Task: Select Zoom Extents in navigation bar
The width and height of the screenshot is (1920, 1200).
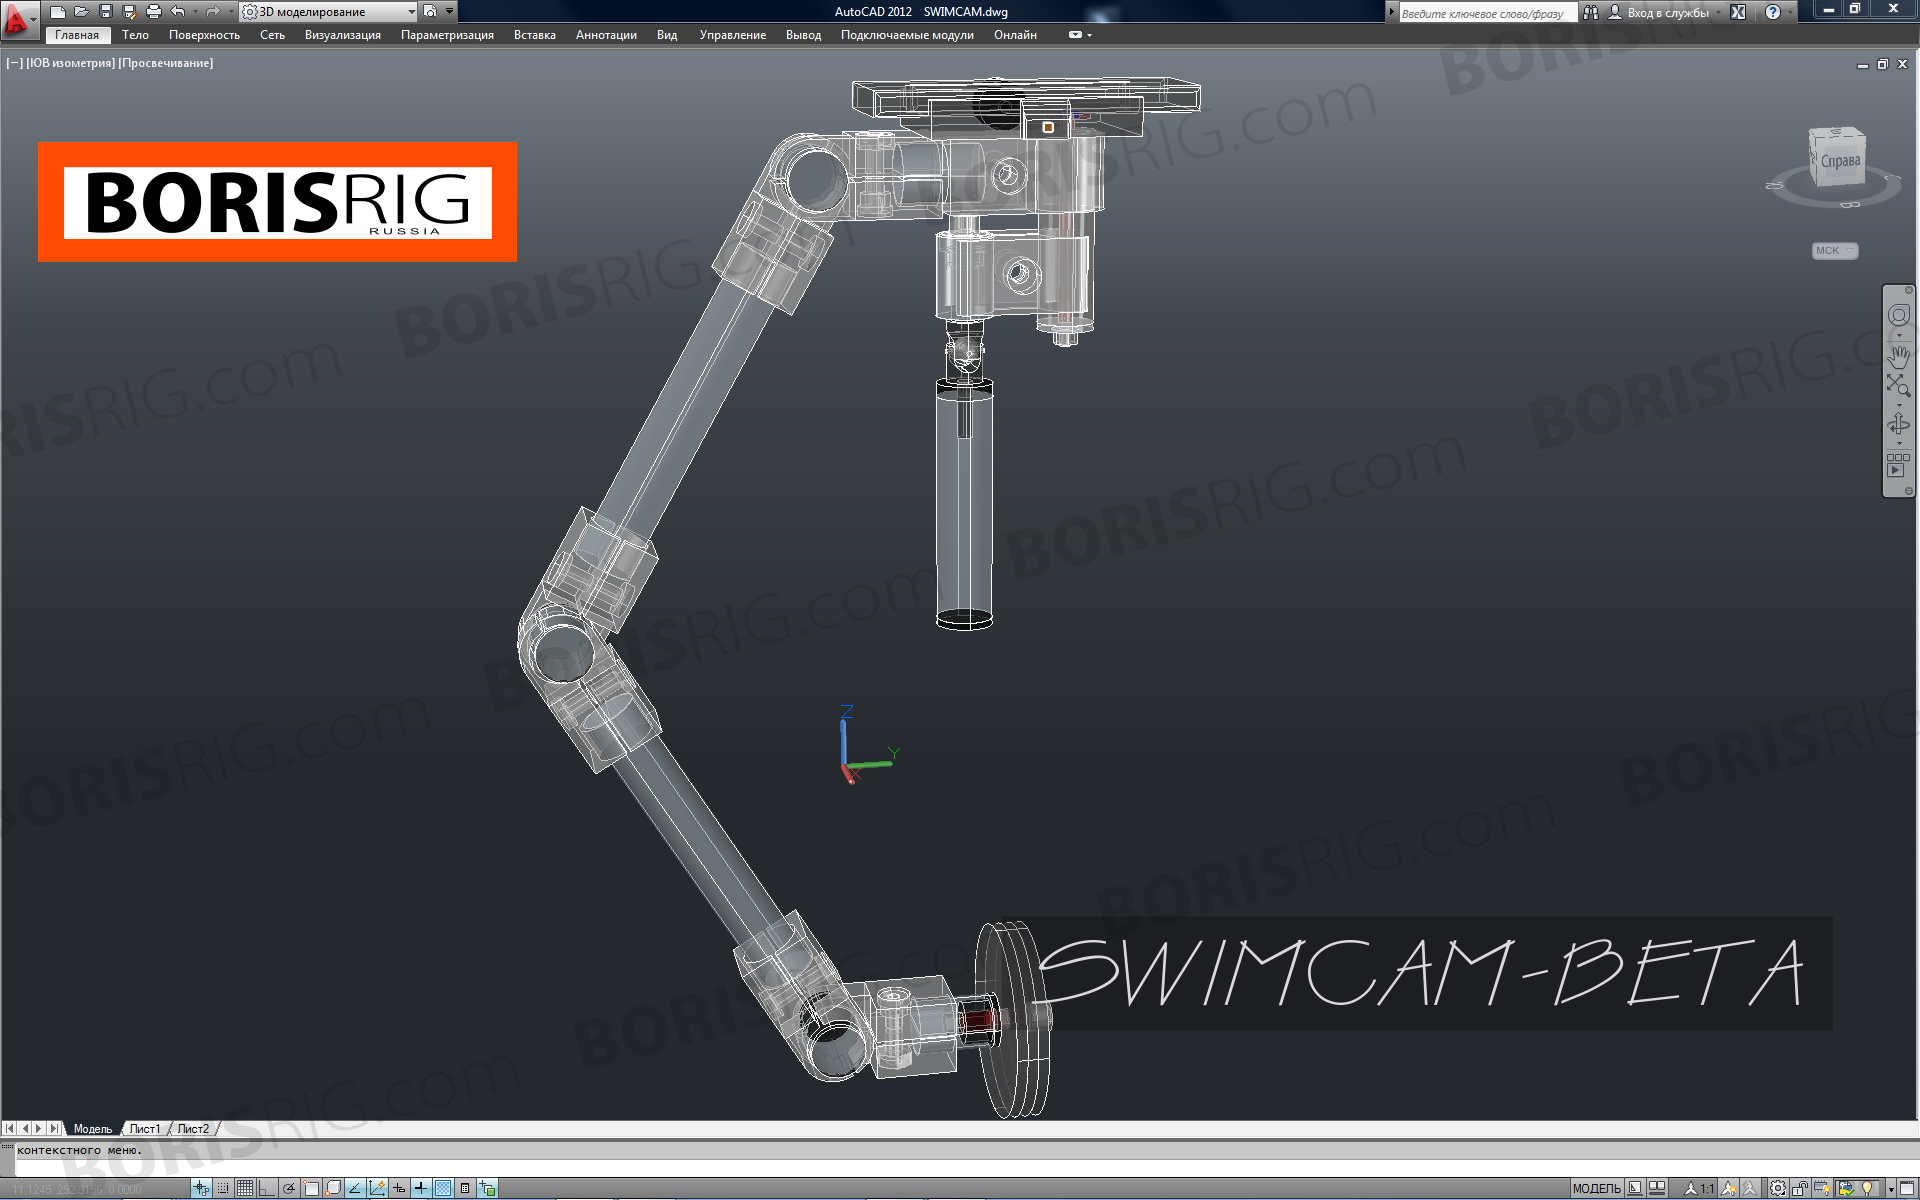Action: 1898,386
